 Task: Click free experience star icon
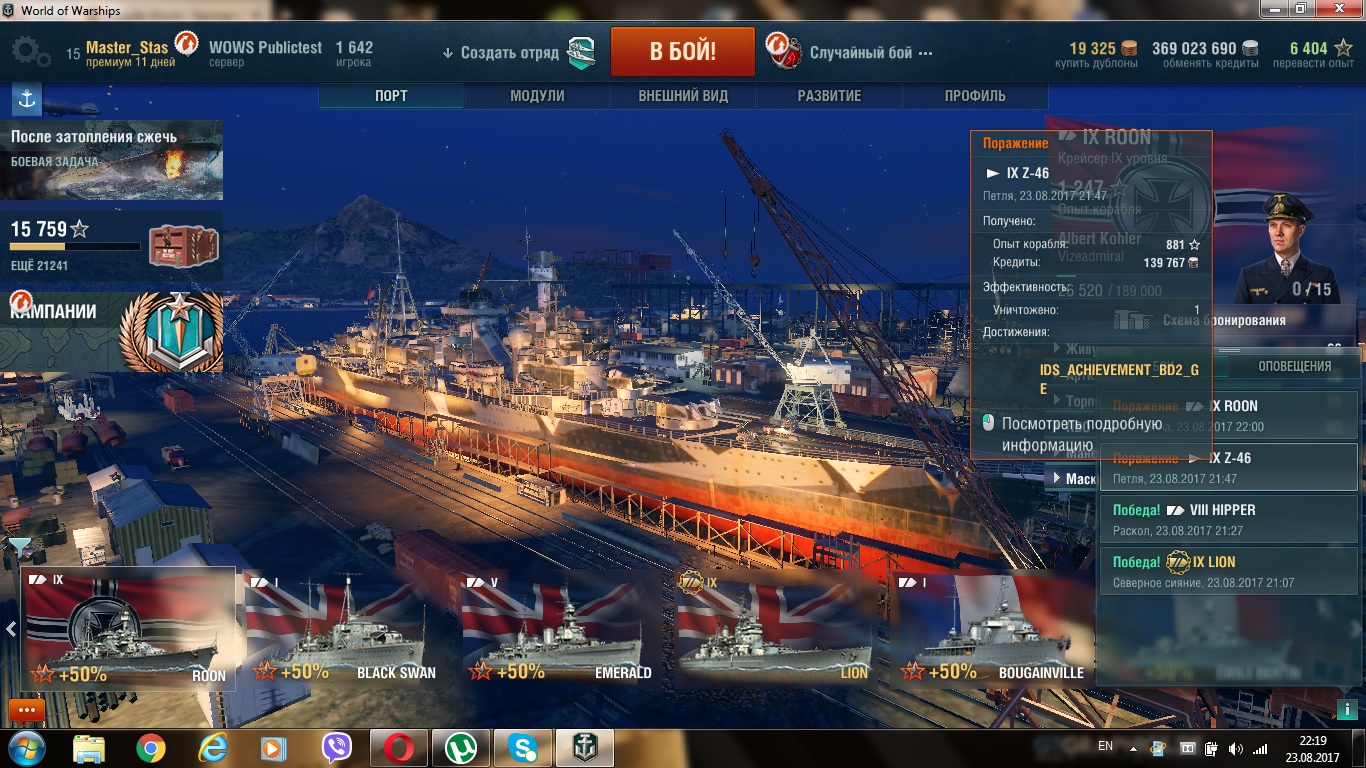pos(1342,48)
